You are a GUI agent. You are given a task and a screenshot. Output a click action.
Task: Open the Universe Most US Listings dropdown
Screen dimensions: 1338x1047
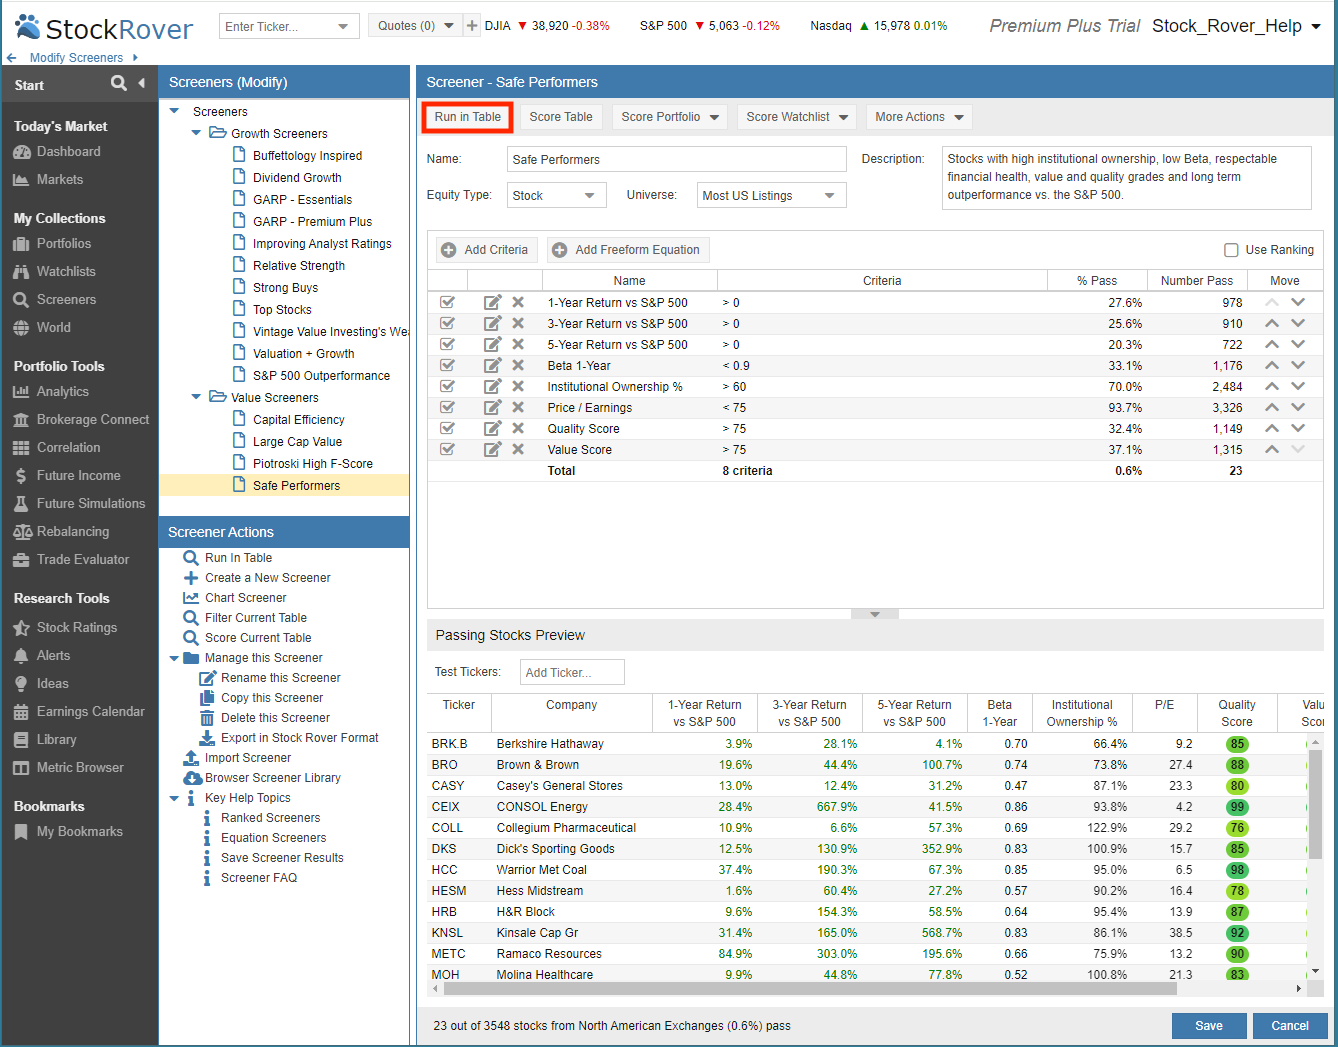[x=771, y=195]
